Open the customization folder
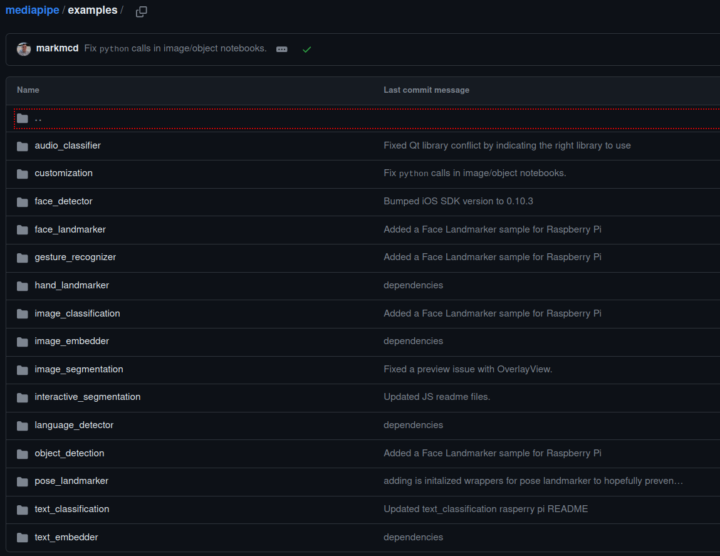 point(63,173)
